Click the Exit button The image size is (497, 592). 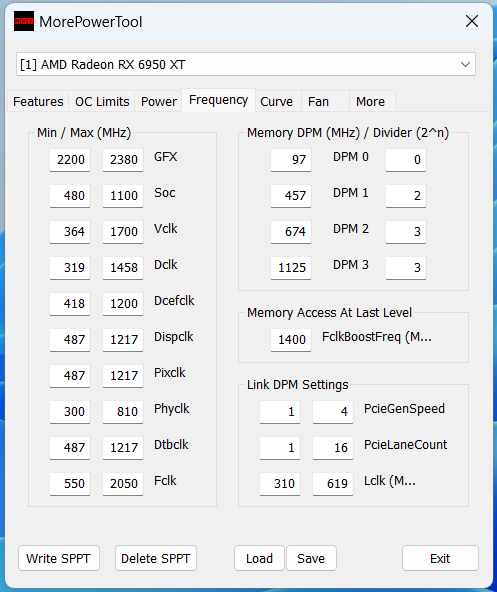[440, 558]
